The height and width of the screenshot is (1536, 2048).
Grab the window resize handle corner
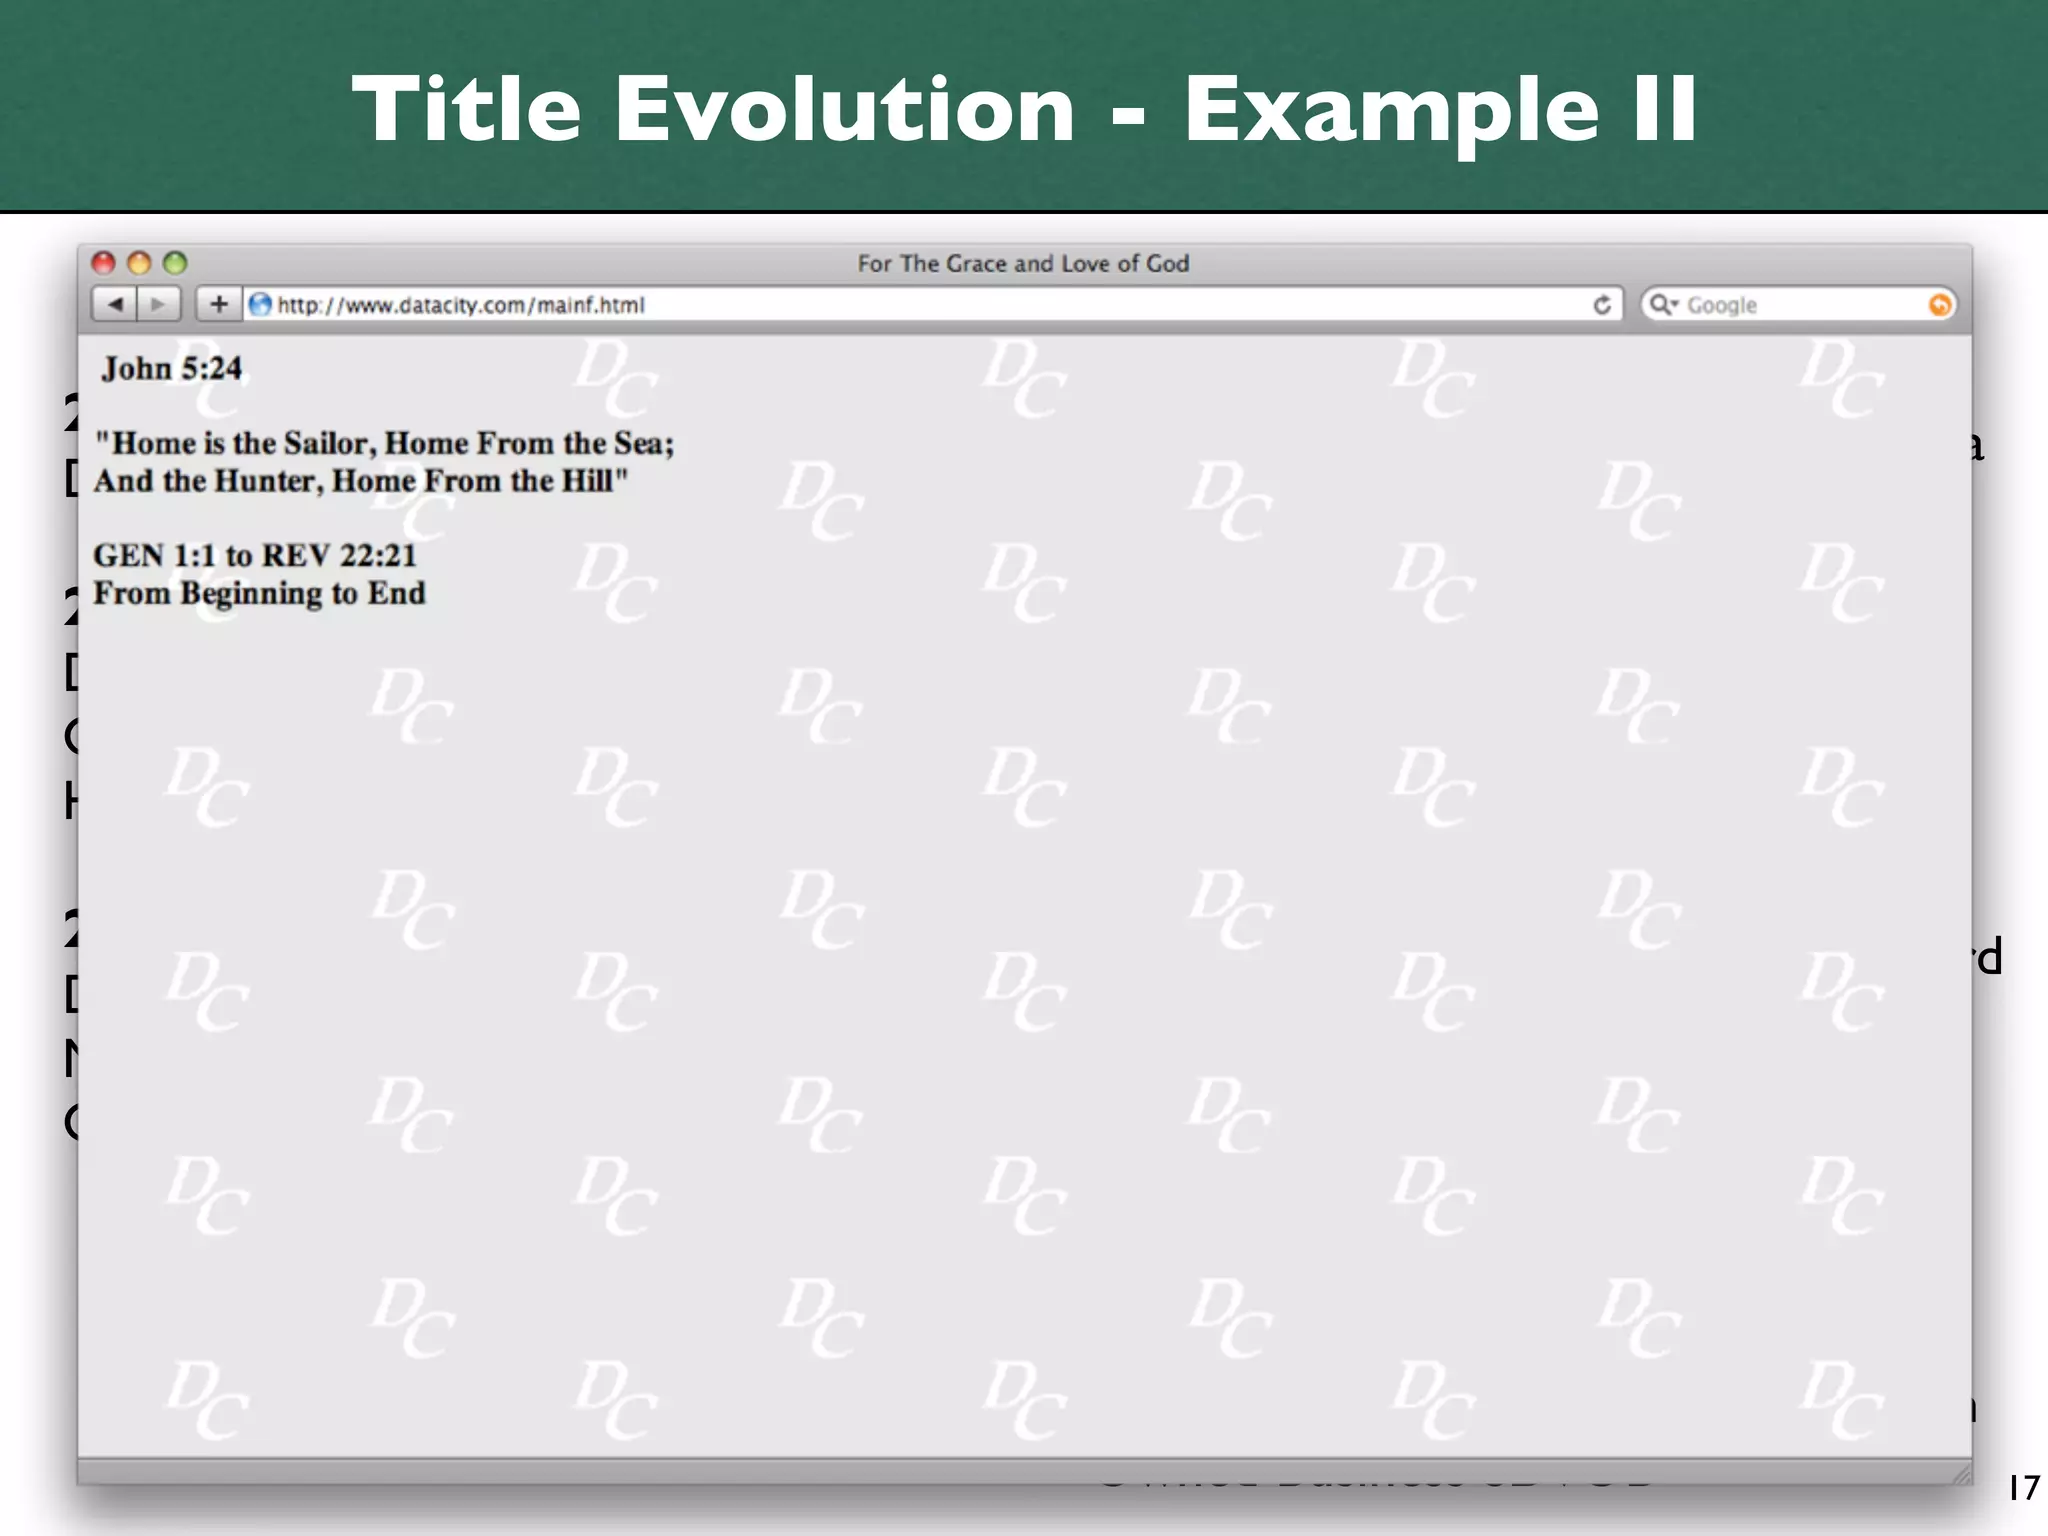tap(1960, 1473)
